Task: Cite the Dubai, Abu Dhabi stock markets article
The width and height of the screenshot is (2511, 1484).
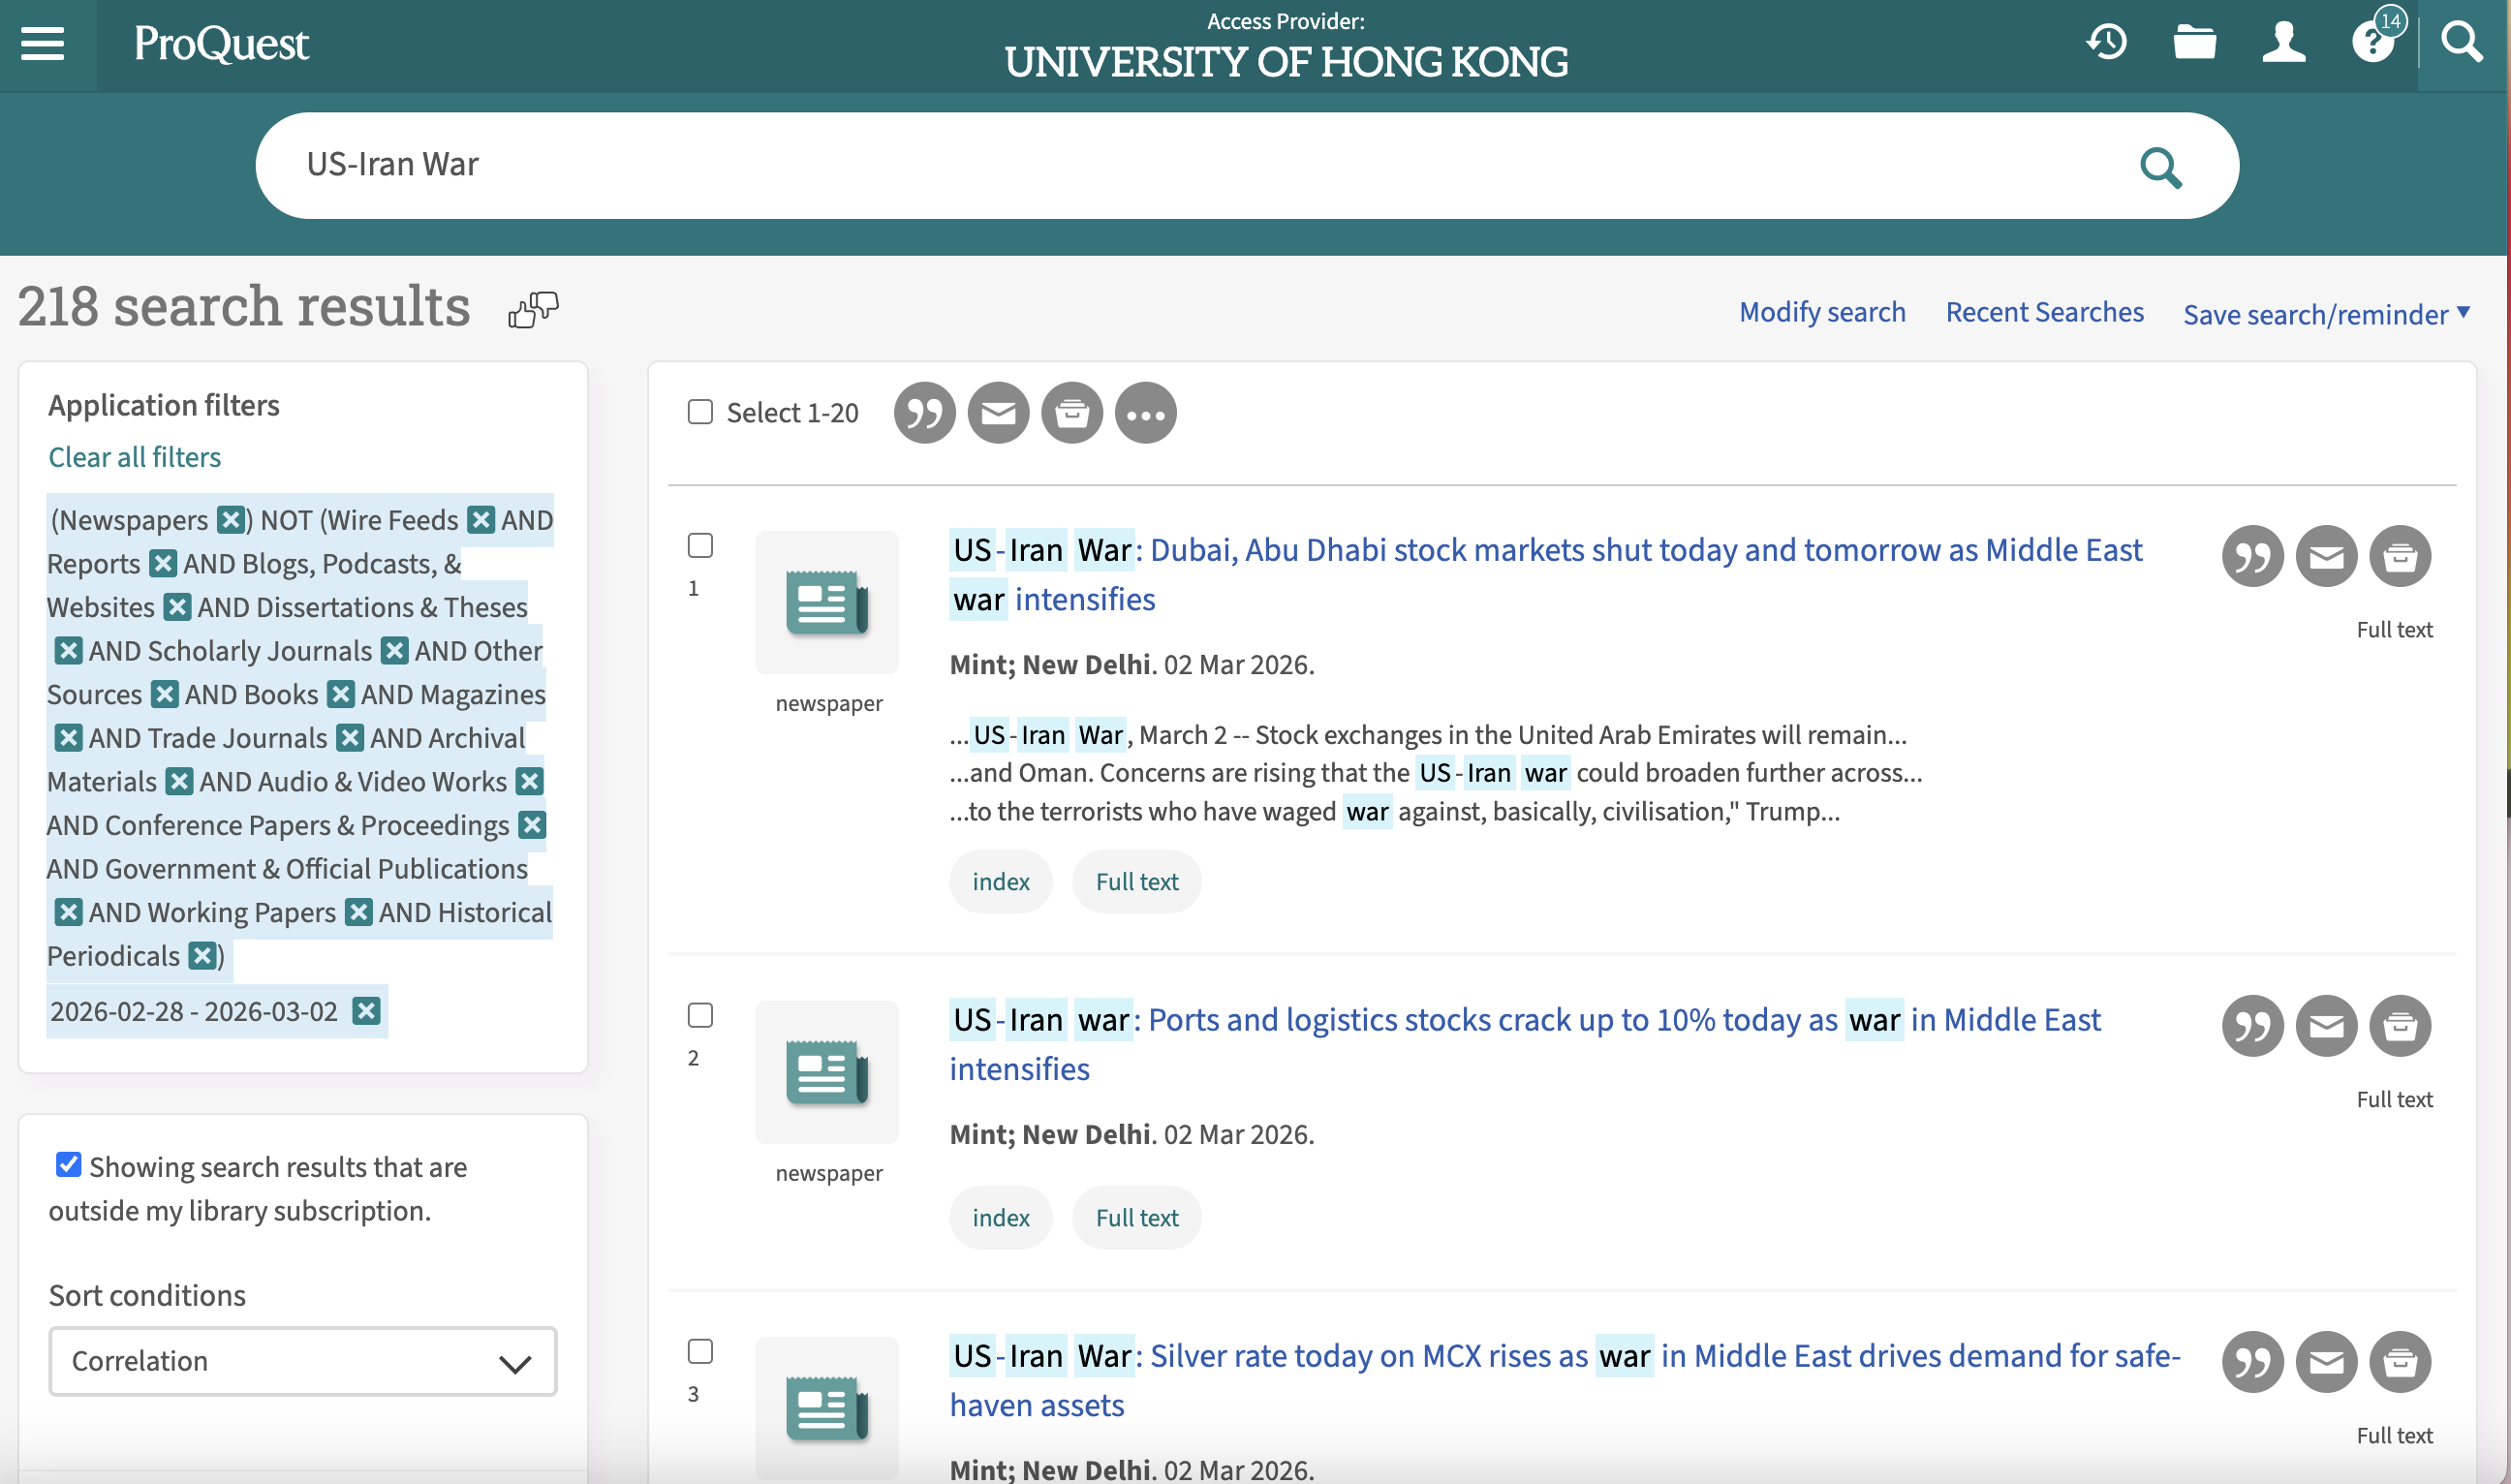Action: coord(2252,556)
